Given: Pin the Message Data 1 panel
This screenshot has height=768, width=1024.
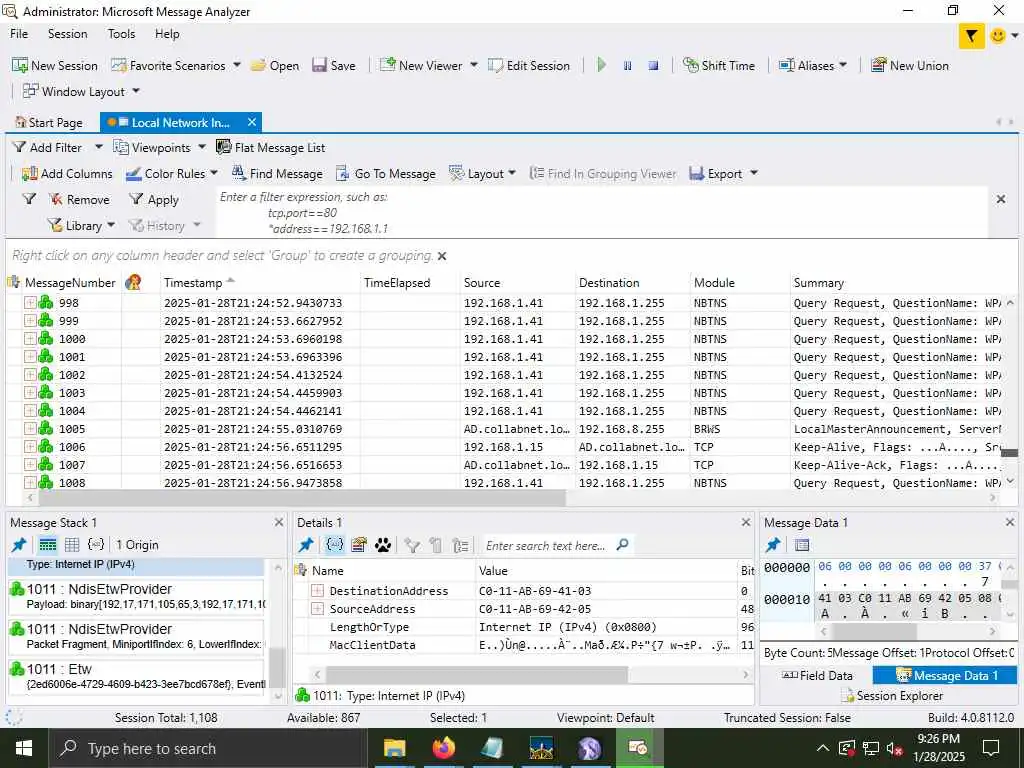Looking at the screenshot, I should tap(773, 545).
